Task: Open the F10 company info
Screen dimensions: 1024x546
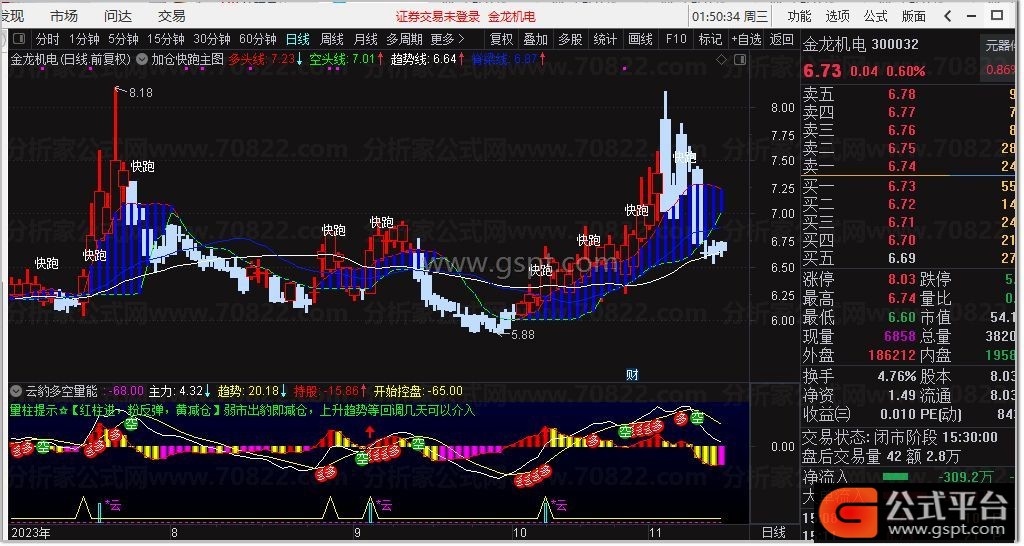Action: [x=676, y=39]
